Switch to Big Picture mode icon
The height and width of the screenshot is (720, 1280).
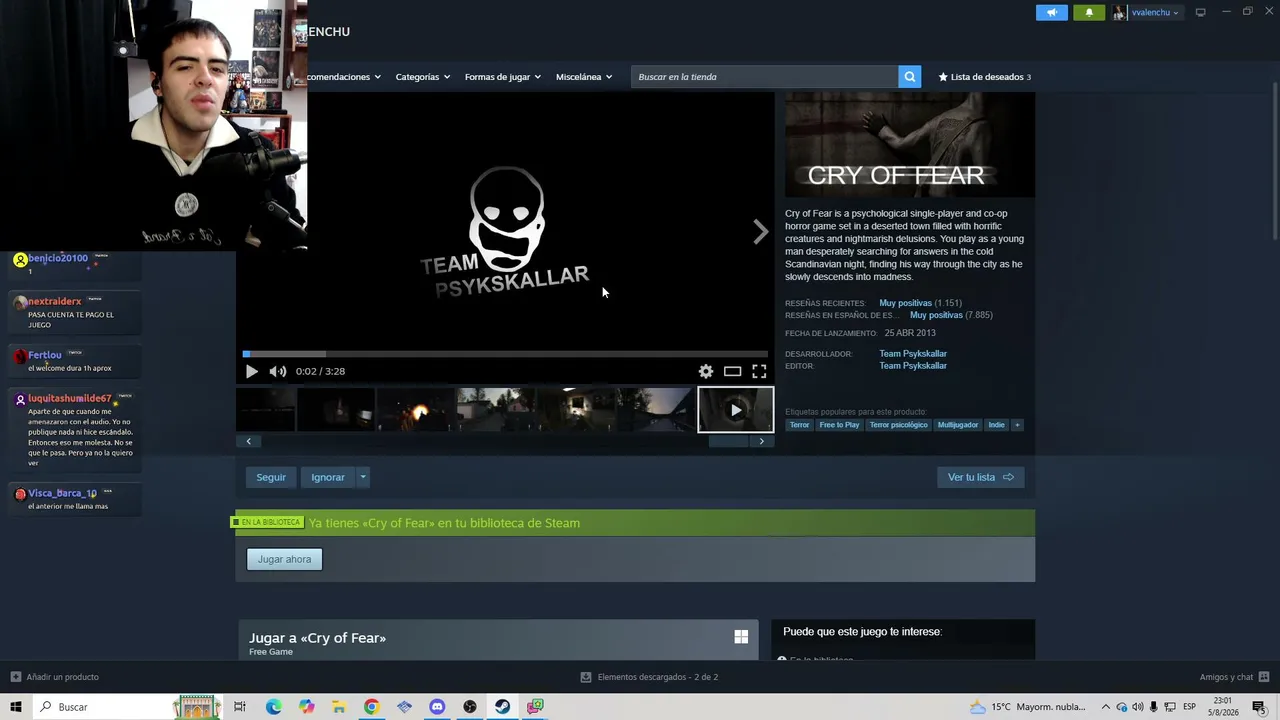(1200, 12)
